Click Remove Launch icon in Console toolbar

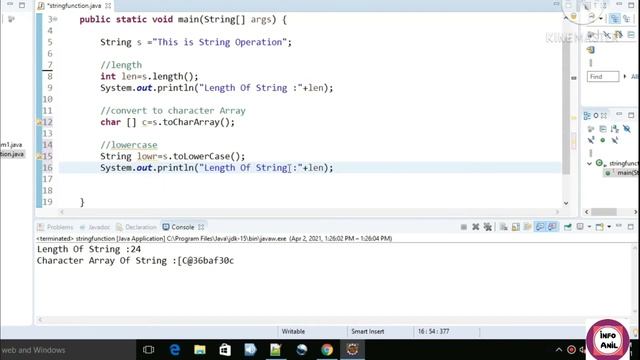(x=476, y=227)
